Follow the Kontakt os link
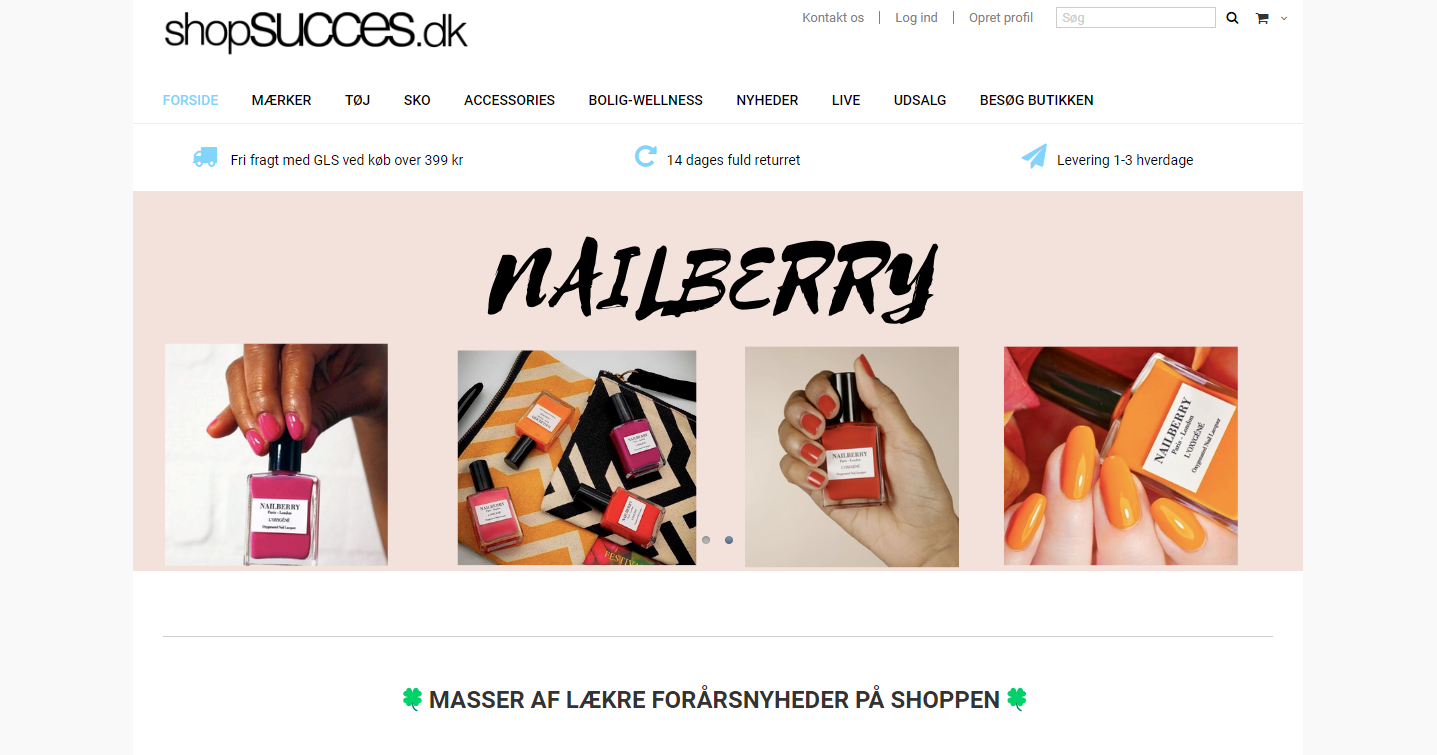This screenshot has height=755, width=1437. pyautogui.click(x=833, y=18)
